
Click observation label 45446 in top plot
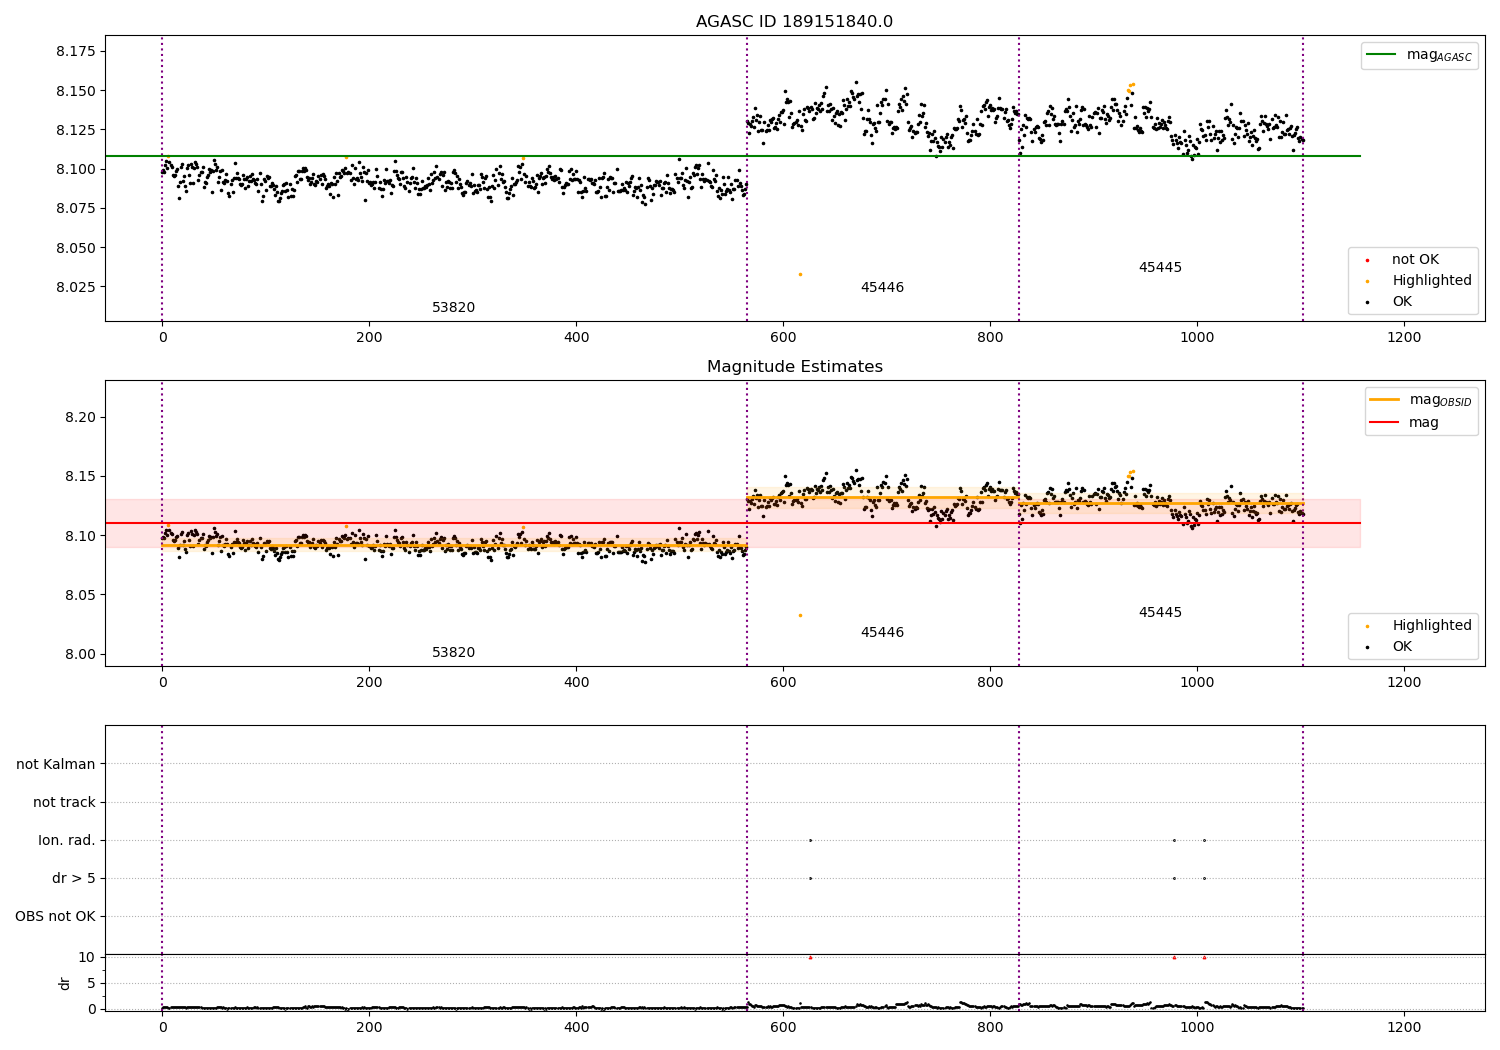[882, 287]
